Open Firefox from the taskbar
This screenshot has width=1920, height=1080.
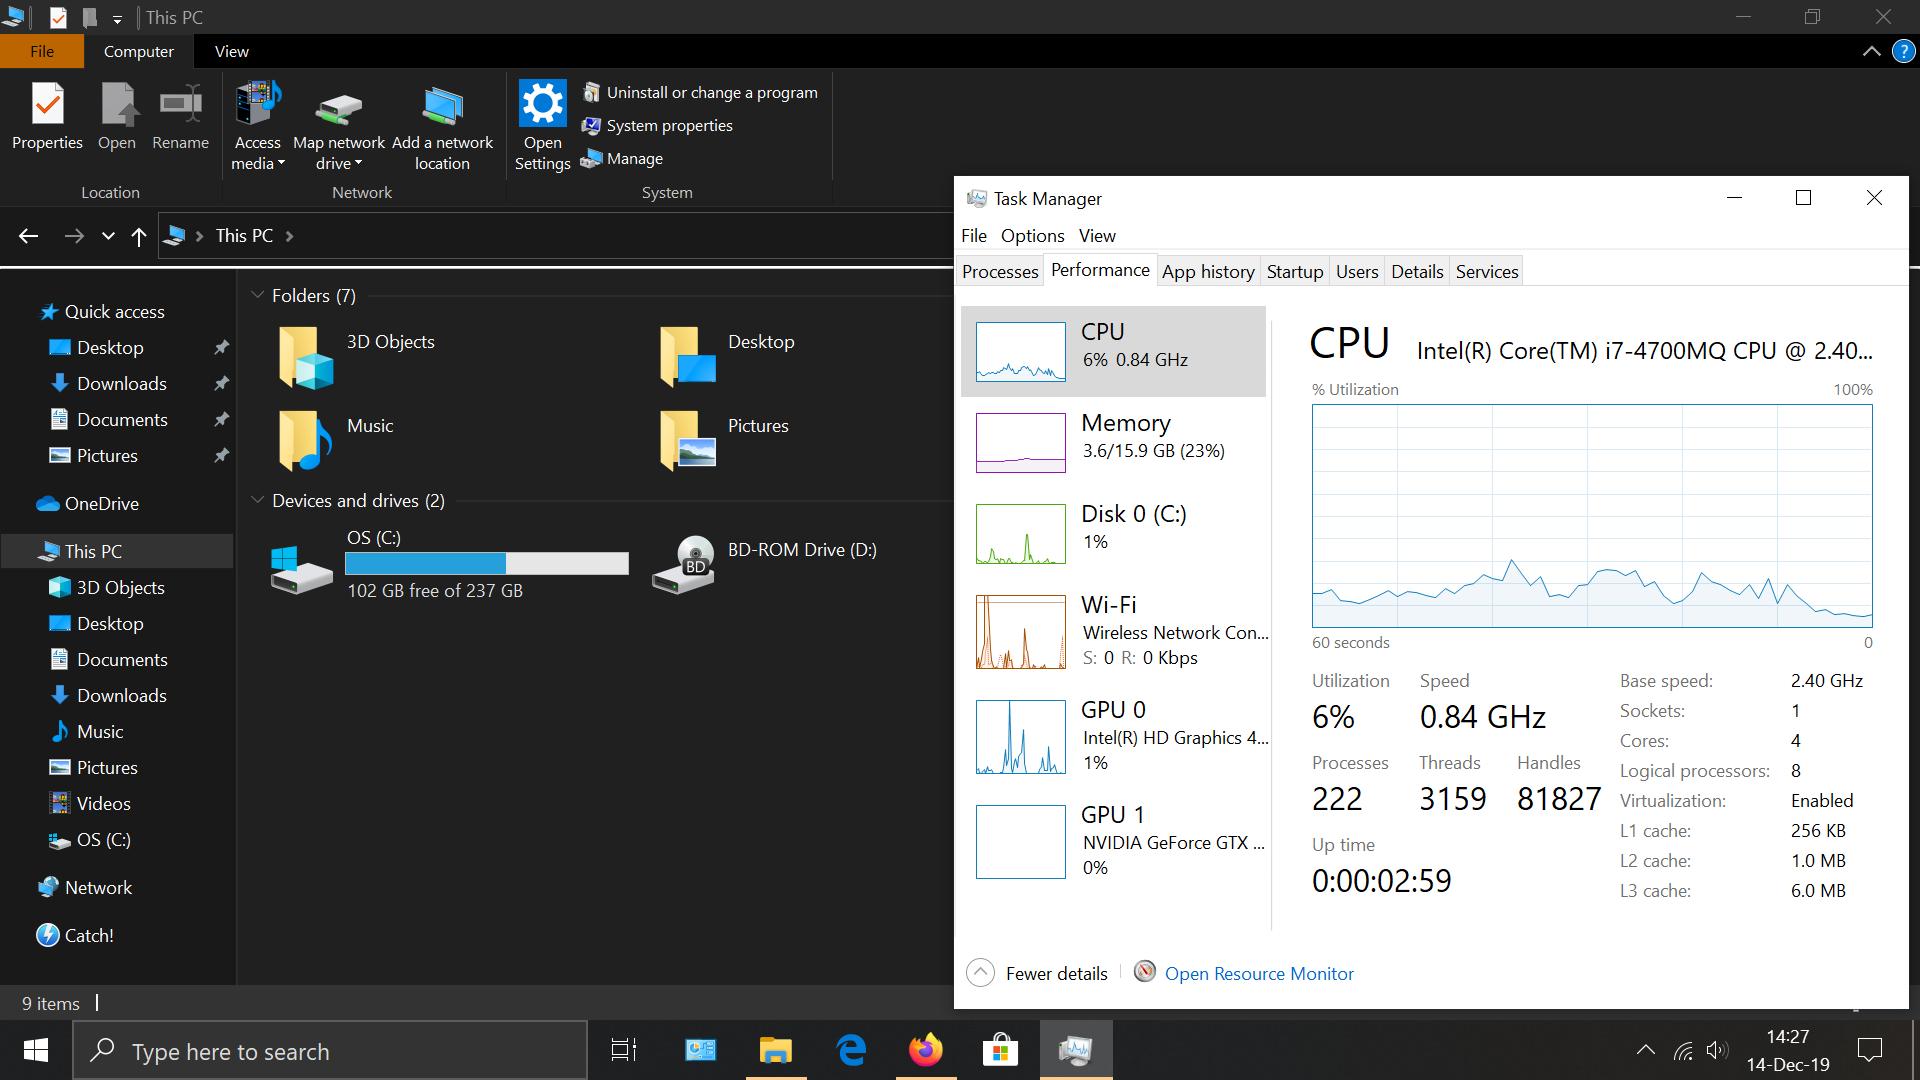[x=925, y=1050]
